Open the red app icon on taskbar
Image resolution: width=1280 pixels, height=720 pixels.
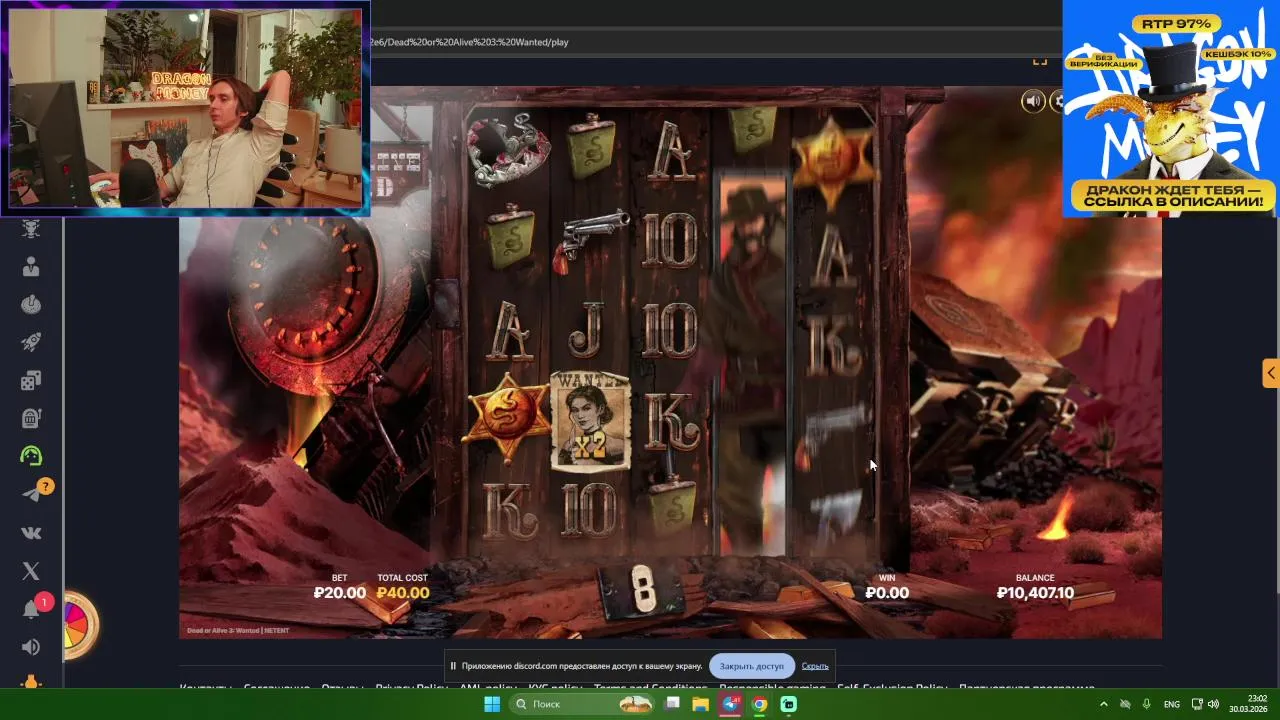pos(731,704)
